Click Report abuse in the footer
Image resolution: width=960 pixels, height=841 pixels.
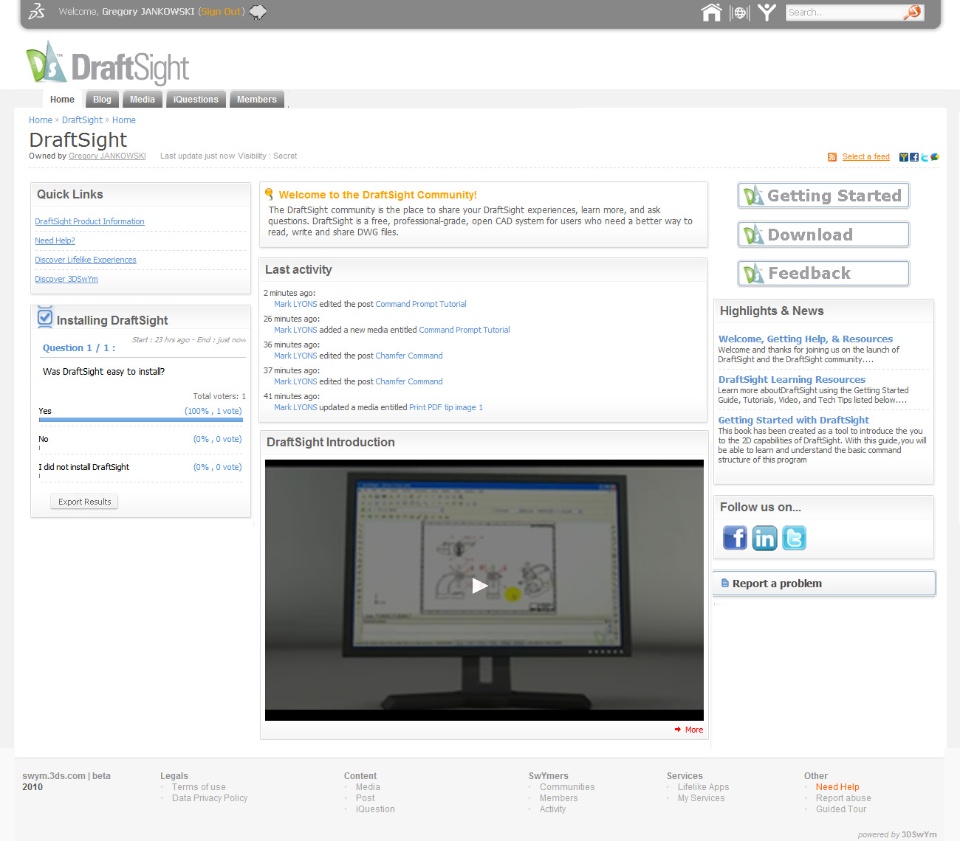click(843, 798)
